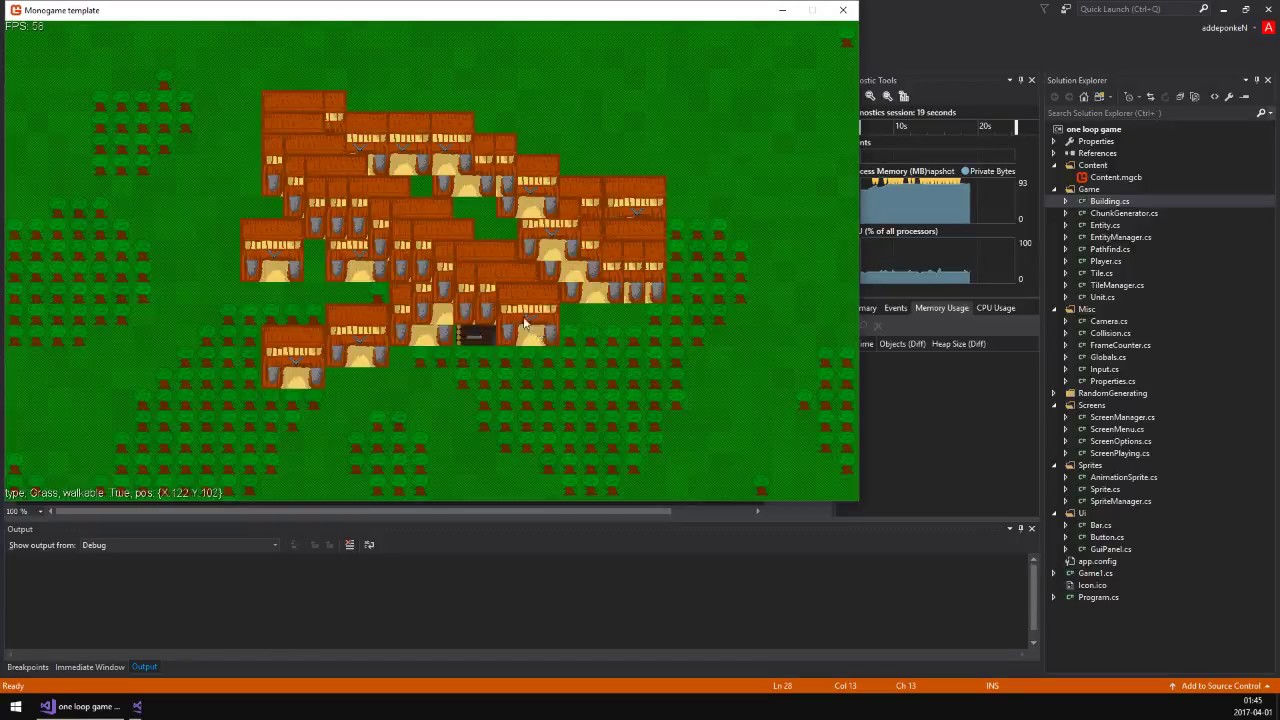Screen dimensions: 1280x720
Task: Select ScreenPlaying.cs file
Action: (x=1120, y=453)
